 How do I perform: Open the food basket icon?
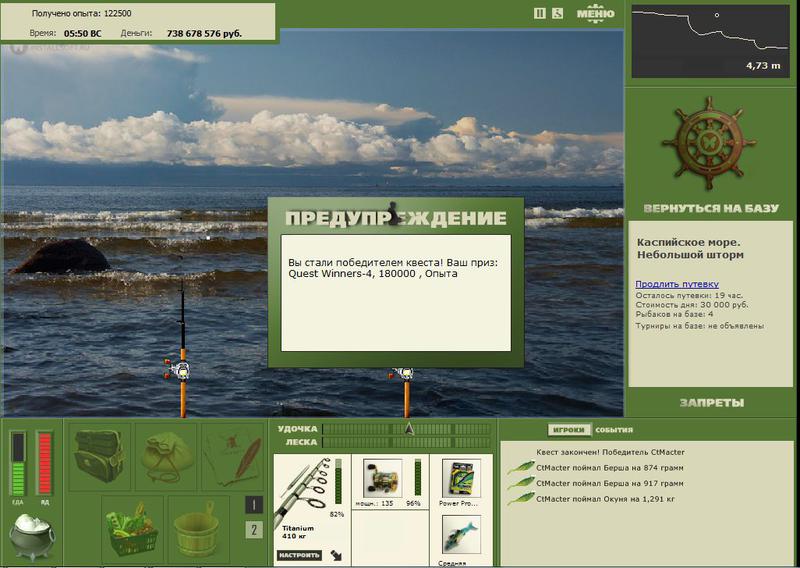pos(133,529)
